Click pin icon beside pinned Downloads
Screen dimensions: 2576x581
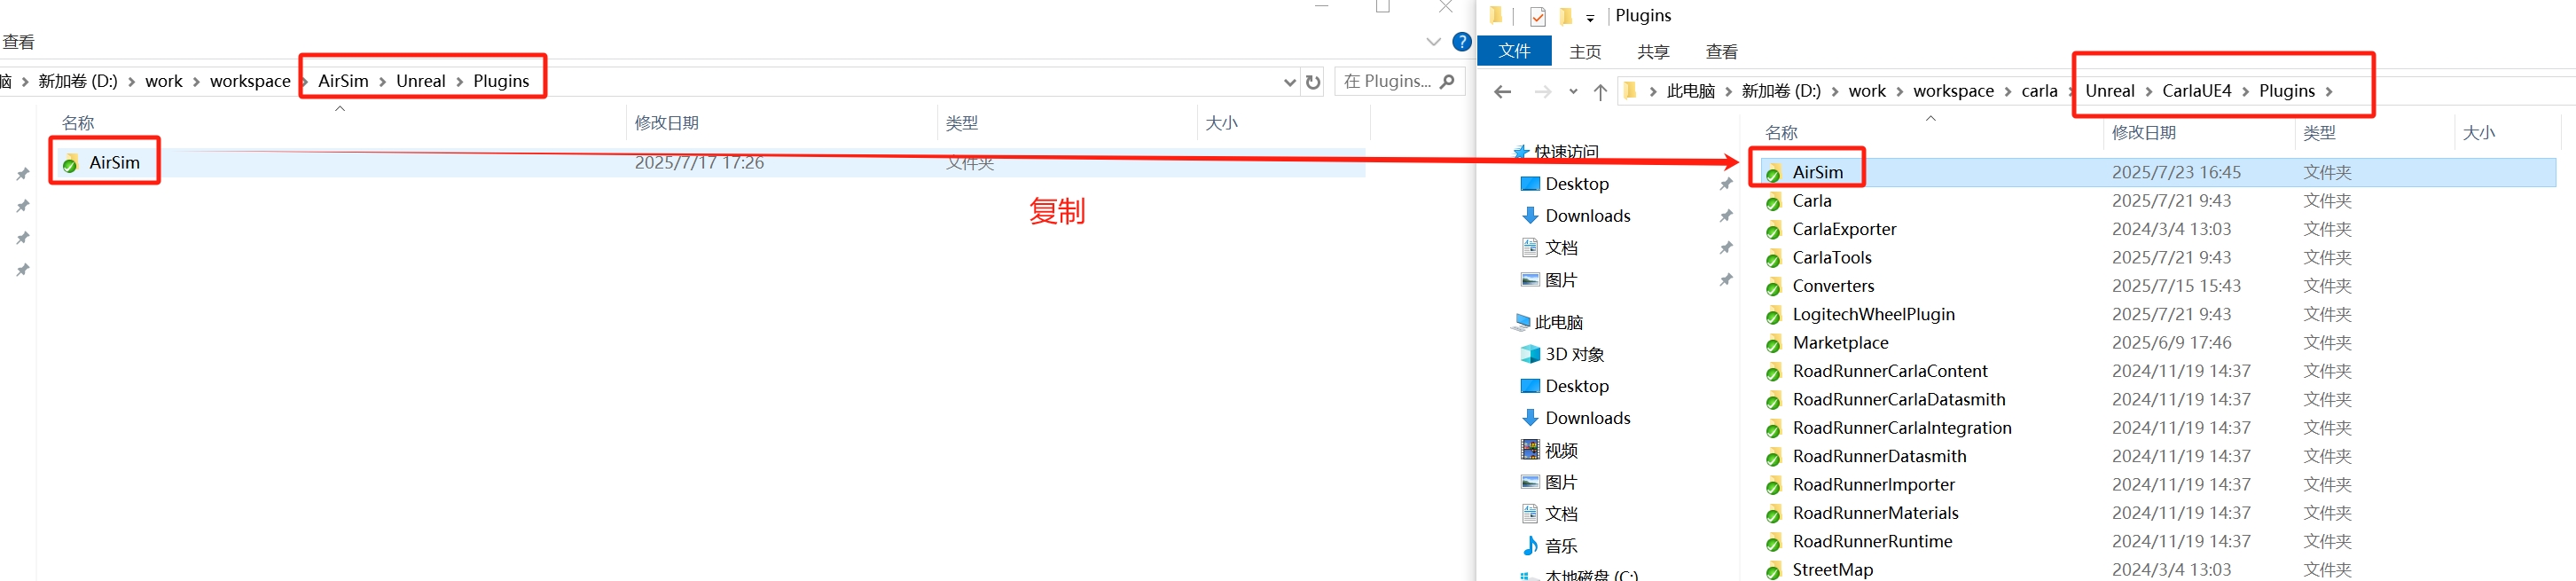(x=1726, y=216)
